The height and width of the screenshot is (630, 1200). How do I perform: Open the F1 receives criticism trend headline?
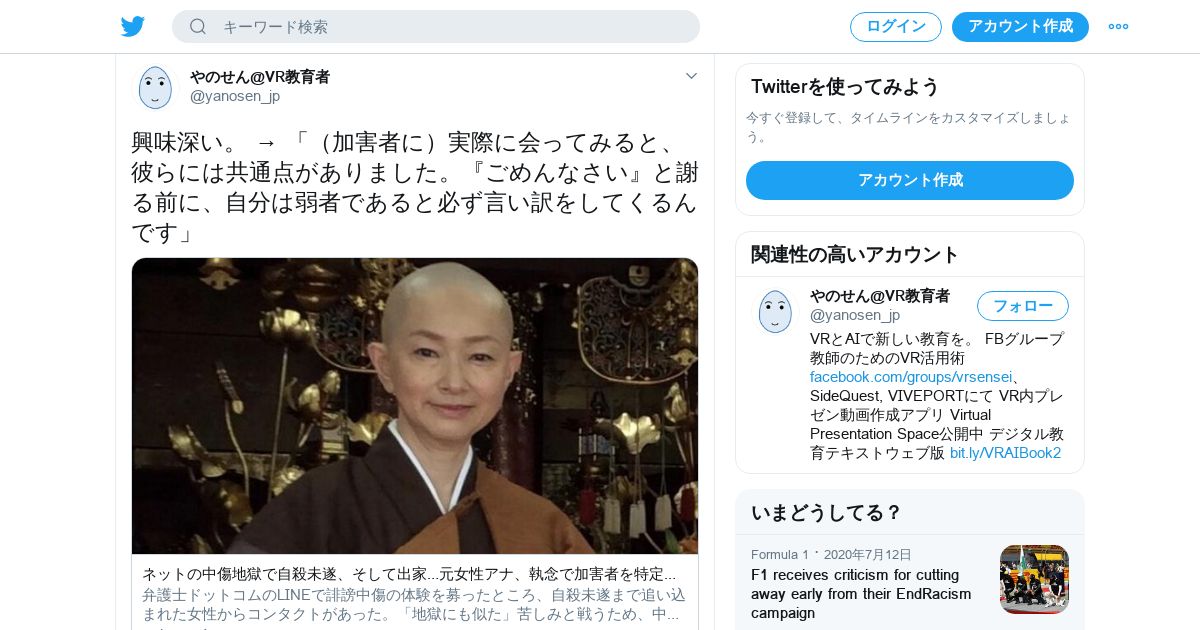(861, 594)
